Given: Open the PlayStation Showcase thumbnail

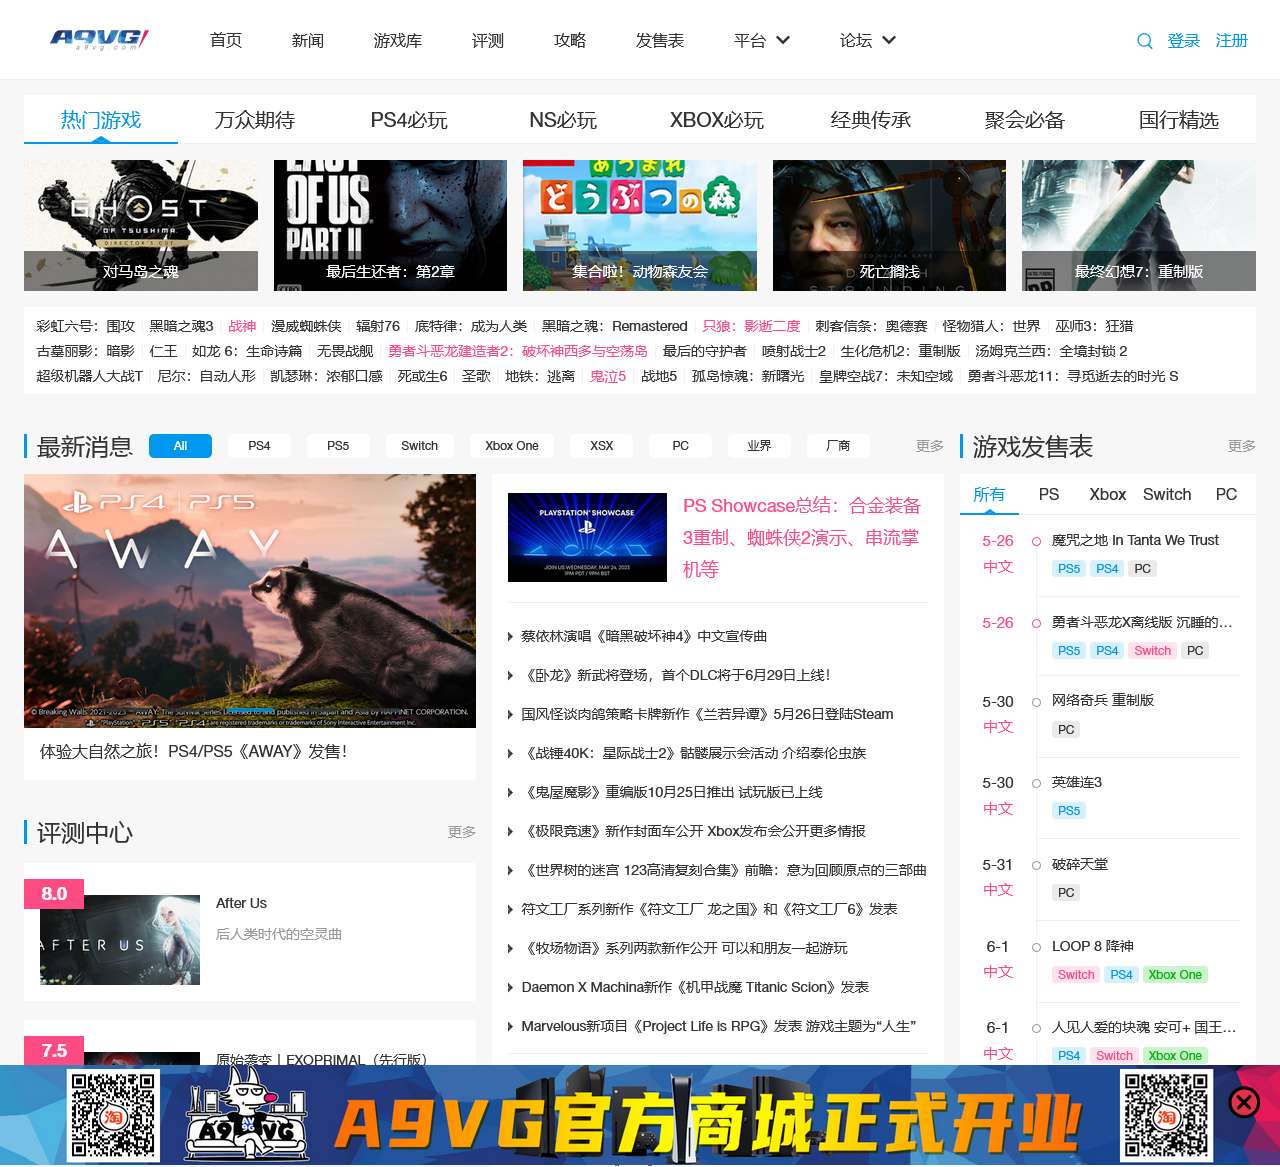Looking at the screenshot, I should coord(587,537).
